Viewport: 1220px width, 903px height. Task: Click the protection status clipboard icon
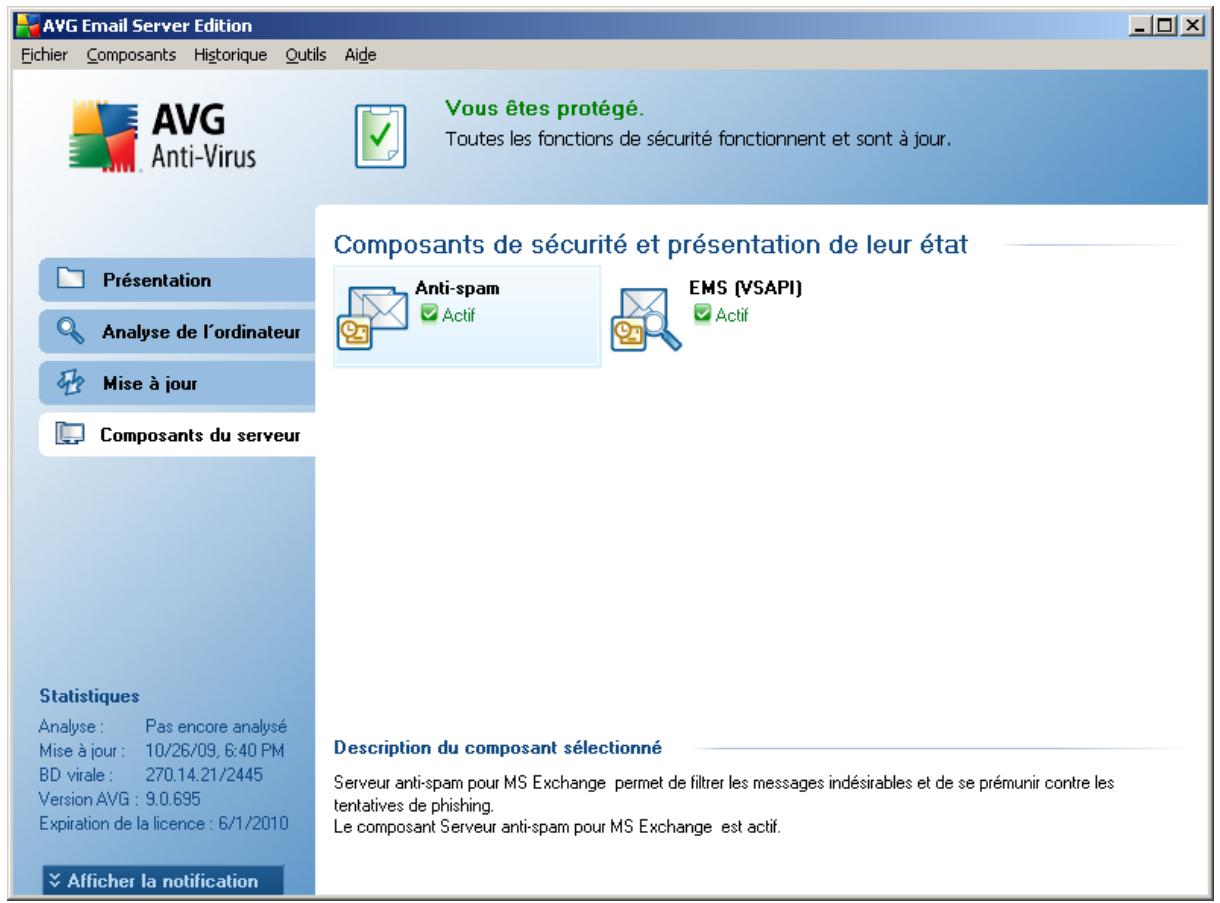tap(382, 135)
